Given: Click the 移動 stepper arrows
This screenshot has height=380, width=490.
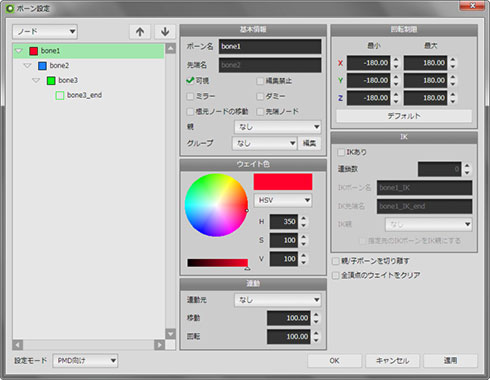Looking at the screenshot, I should point(316,318).
